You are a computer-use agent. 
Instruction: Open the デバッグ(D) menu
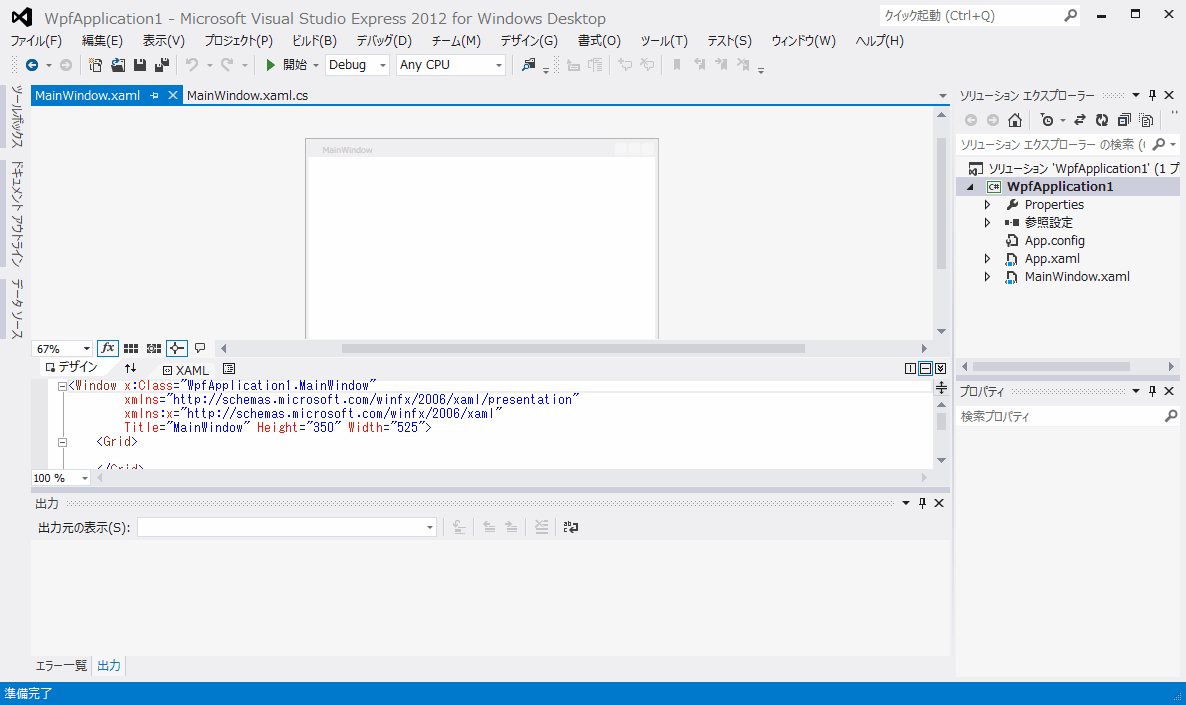pos(384,41)
